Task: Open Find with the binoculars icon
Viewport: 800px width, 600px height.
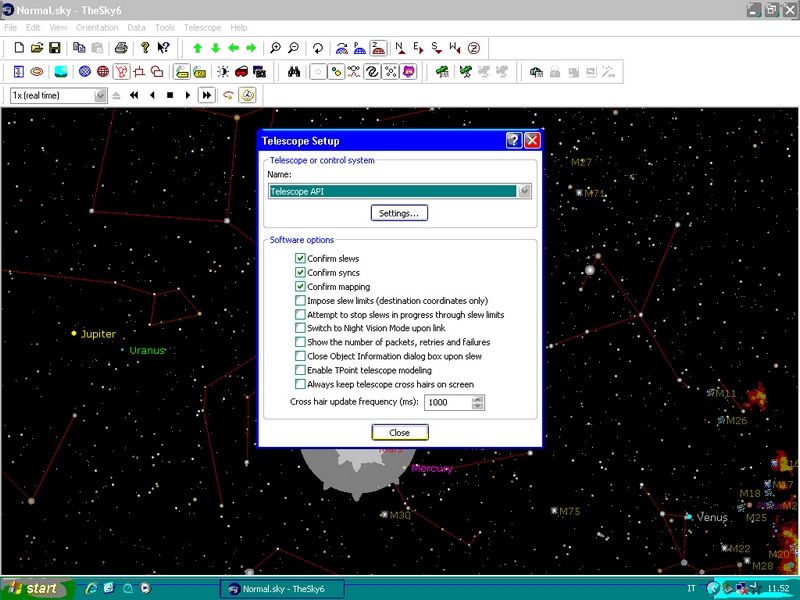Action: click(294, 72)
